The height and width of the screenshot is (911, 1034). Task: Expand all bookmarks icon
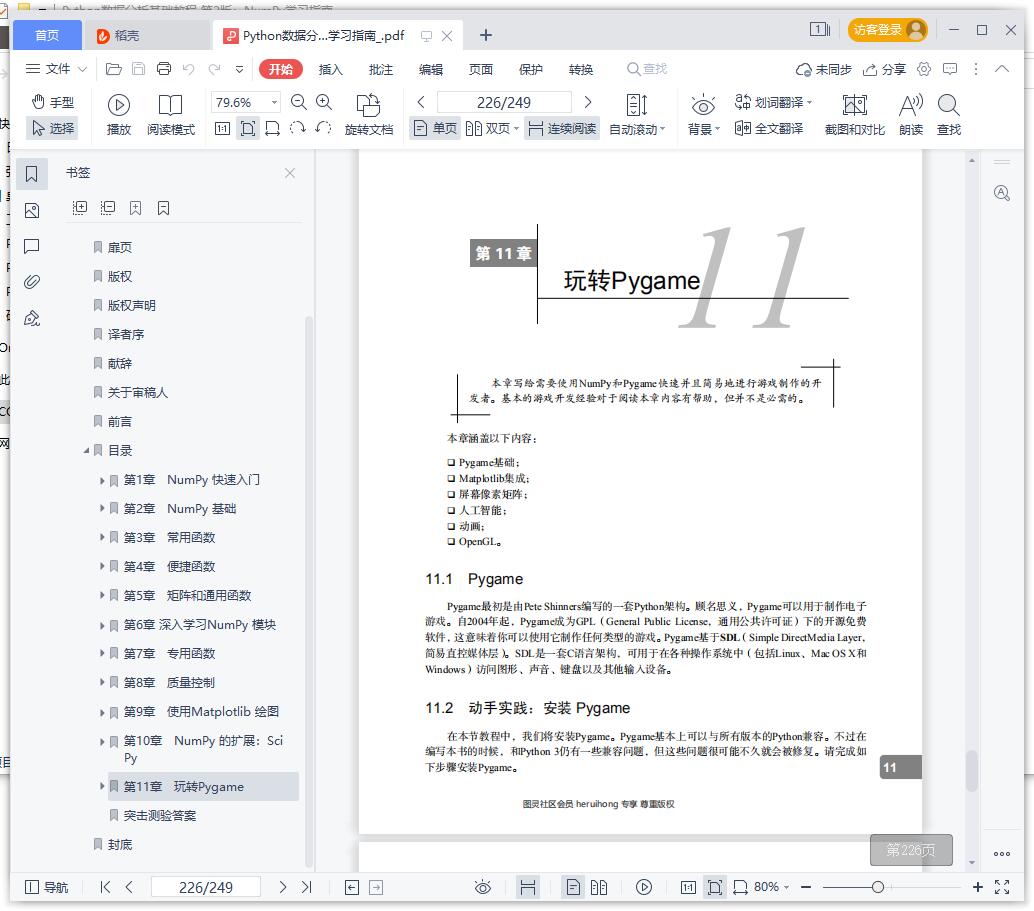(x=79, y=208)
